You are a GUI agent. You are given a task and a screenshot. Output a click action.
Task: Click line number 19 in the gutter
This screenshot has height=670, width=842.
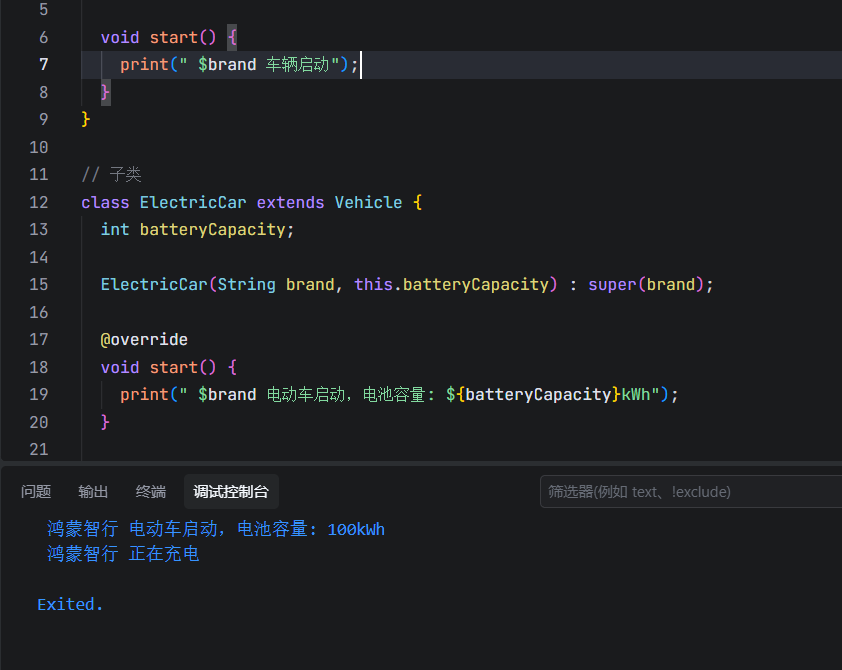pos(39,395)
